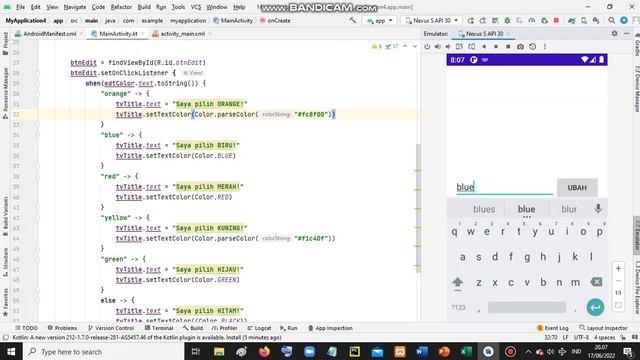Click the onCreate breadcrumb in navigation bar
This screenshot has width=640, height=360.
[275, 20]
